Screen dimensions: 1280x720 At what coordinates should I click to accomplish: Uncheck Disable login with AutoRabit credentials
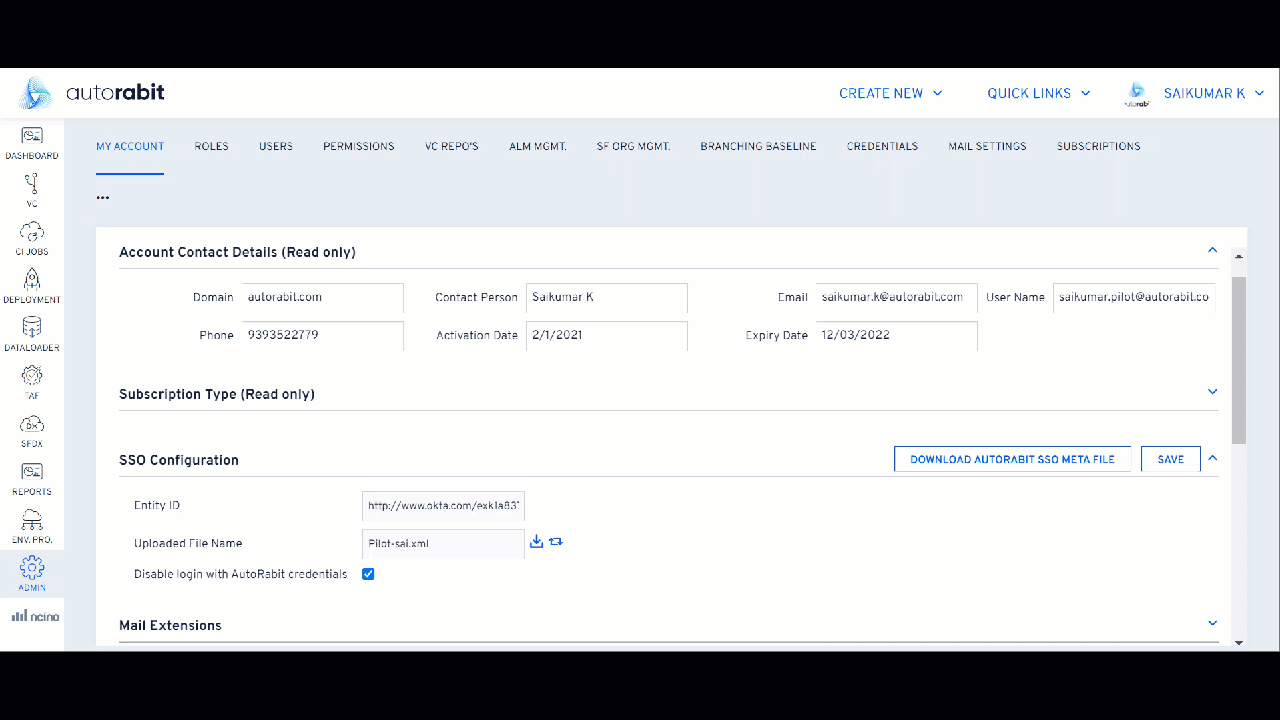tap(368, 573)
